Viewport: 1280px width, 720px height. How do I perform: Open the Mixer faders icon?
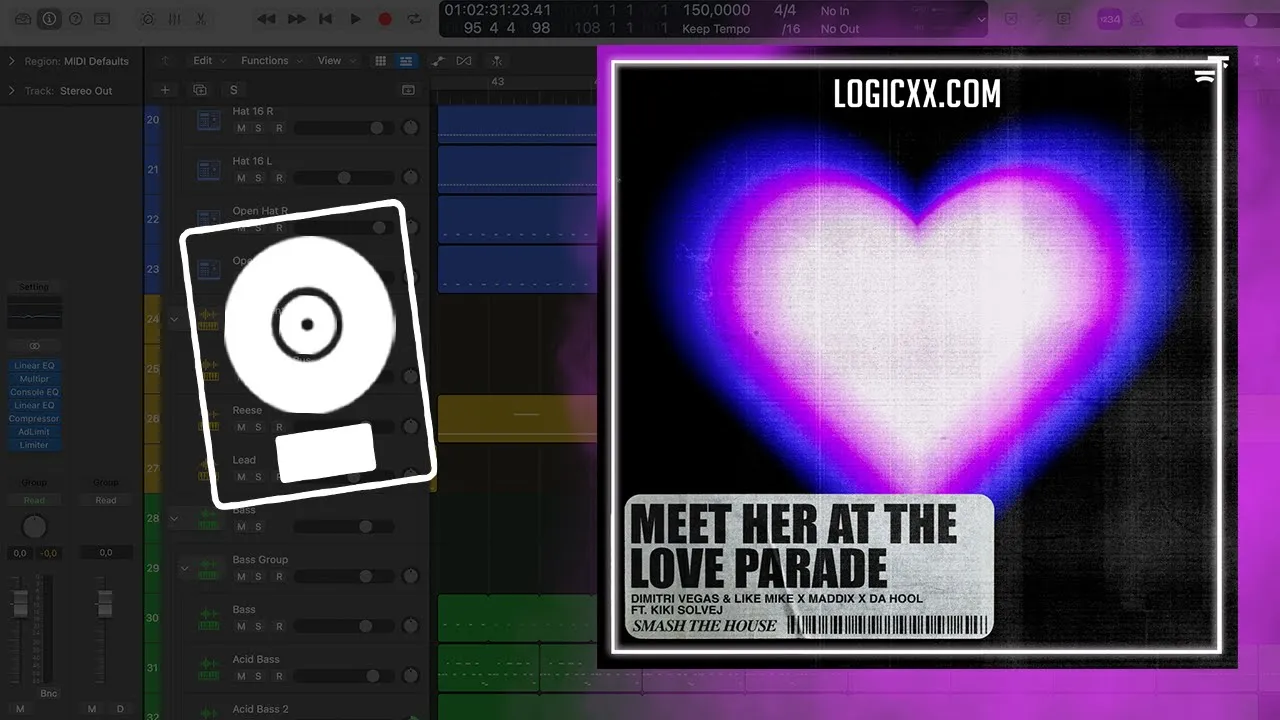pos(175,19)
